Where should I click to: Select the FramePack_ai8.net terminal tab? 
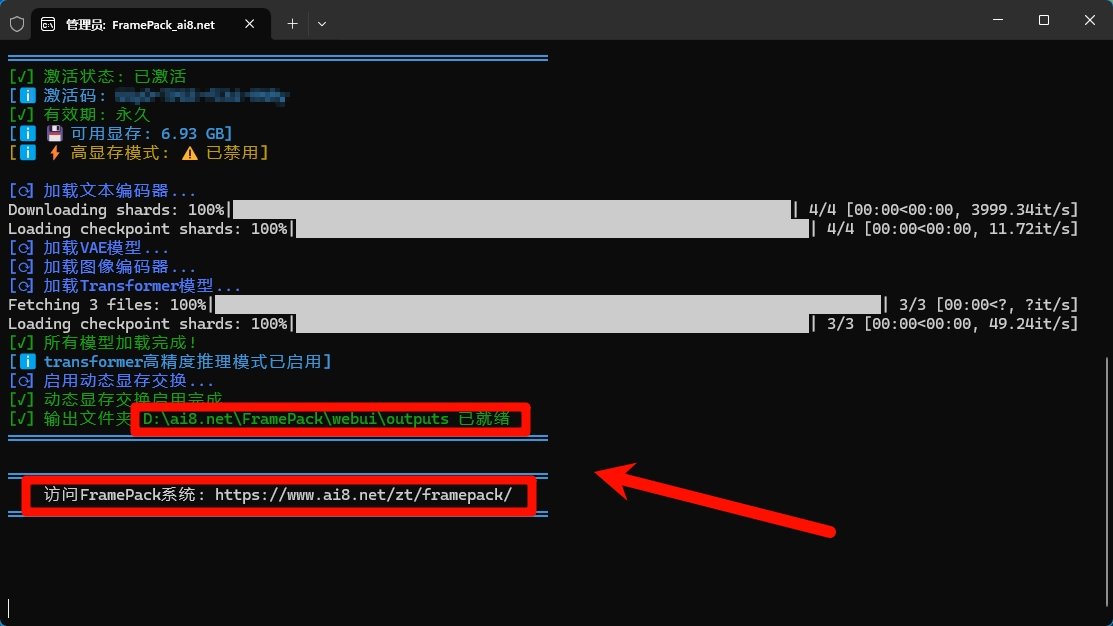[149, 24]
